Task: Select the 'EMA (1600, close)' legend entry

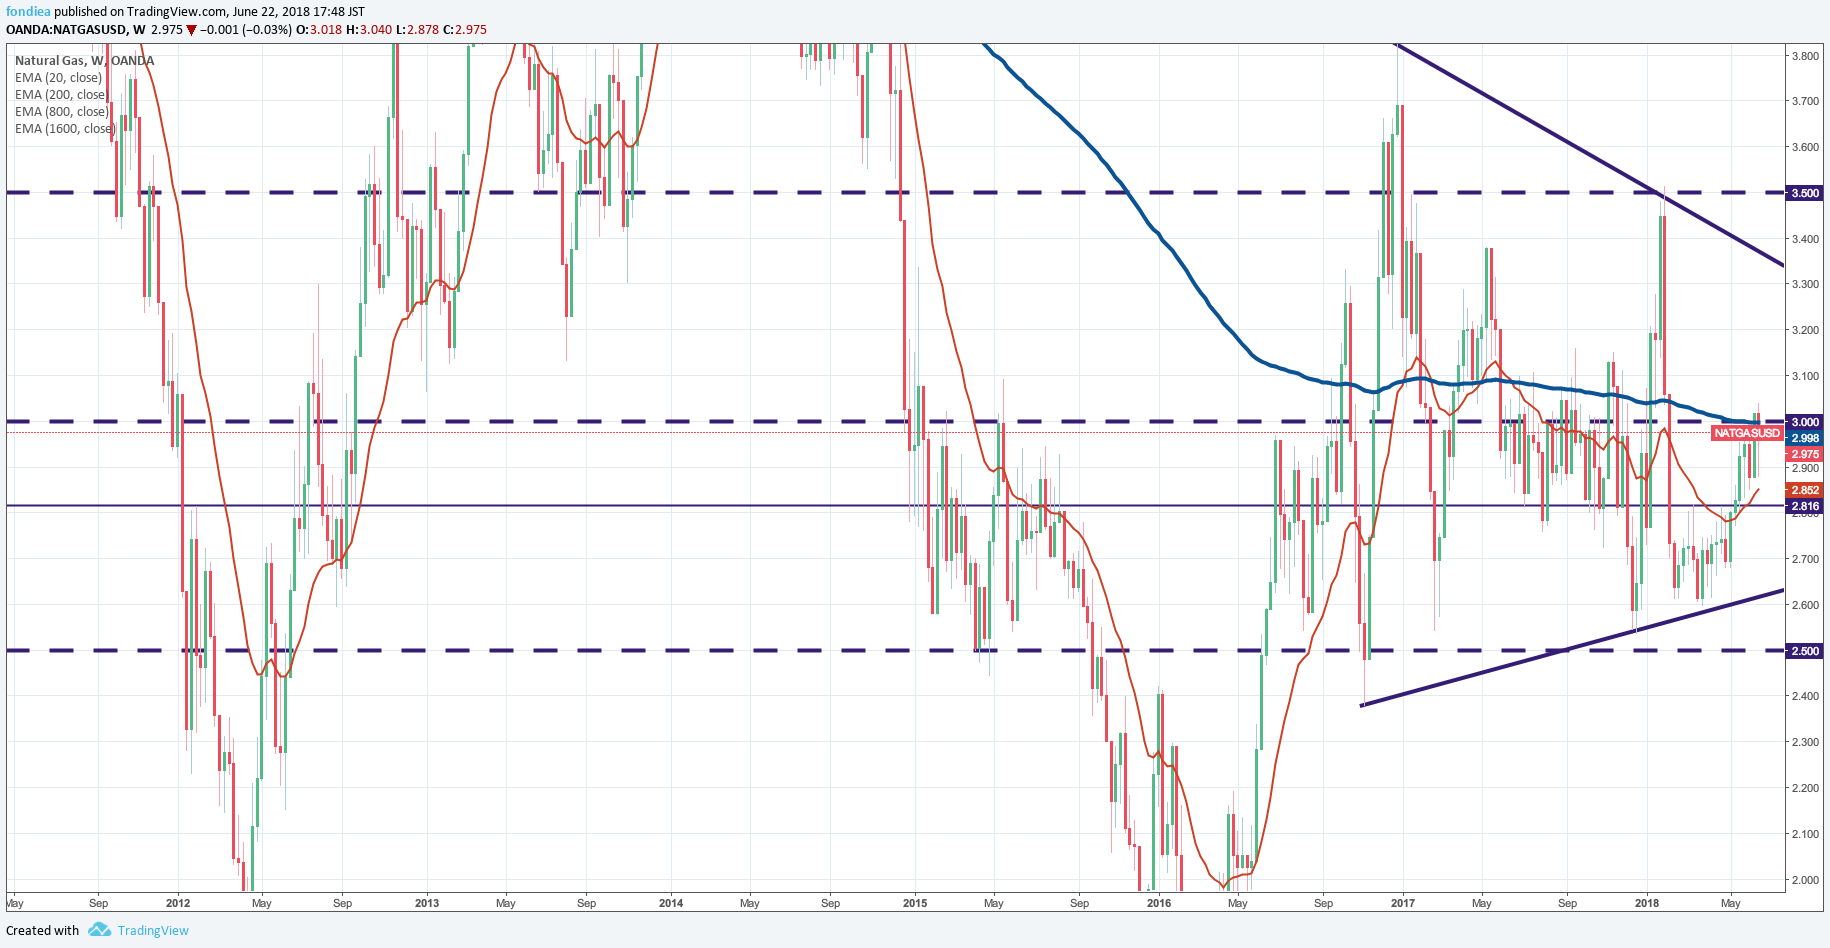Action: [65, 128]
